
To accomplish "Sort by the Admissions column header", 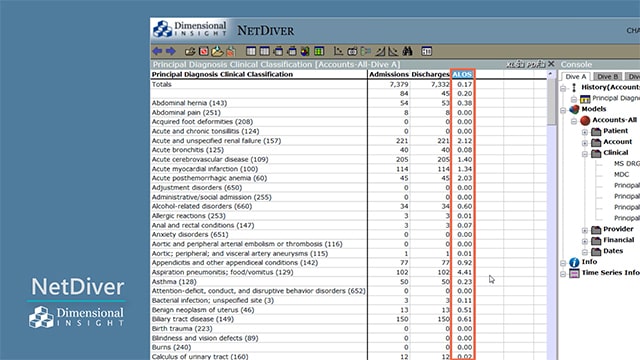I will point(389,74).
